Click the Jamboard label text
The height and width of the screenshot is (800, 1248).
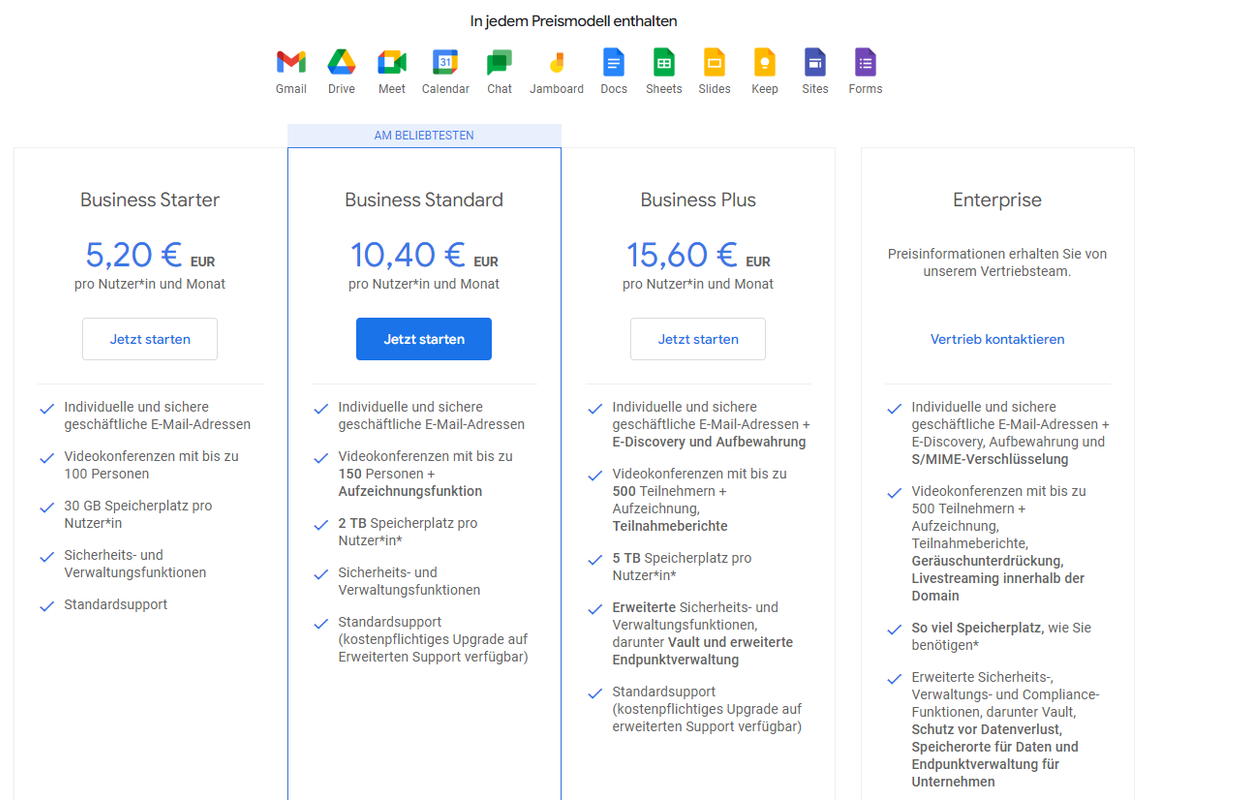click(557, 89)
